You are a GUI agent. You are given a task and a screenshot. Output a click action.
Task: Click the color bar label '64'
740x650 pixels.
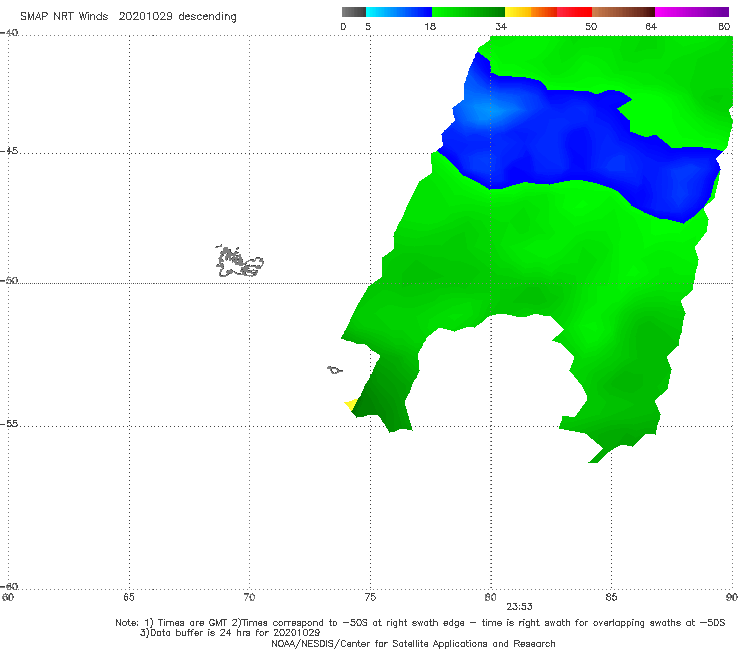(651, 26)
